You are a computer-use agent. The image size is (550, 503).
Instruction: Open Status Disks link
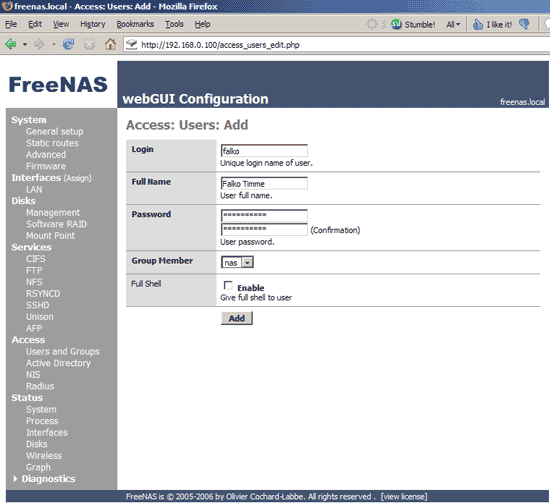pos(36,444)
